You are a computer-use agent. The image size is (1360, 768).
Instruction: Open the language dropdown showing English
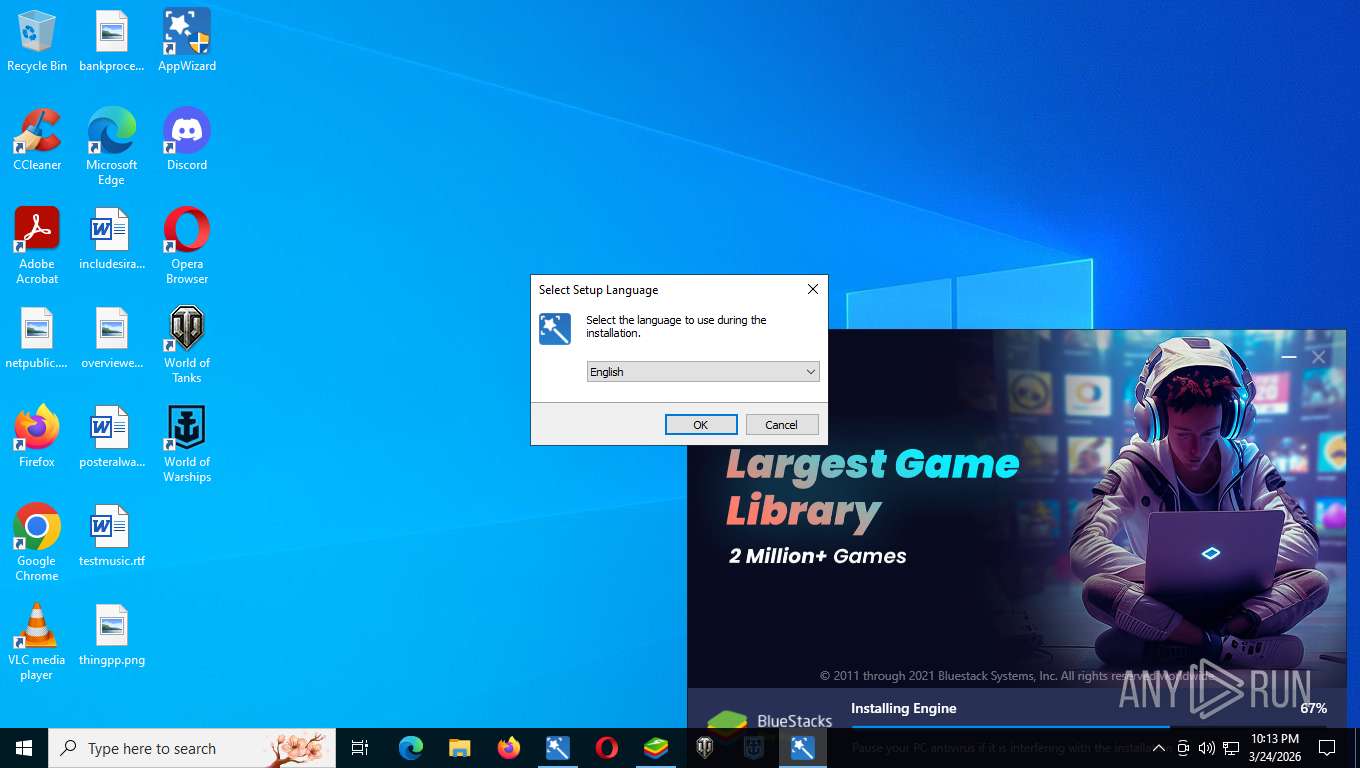pyautogui.click(x=703, y=372)
